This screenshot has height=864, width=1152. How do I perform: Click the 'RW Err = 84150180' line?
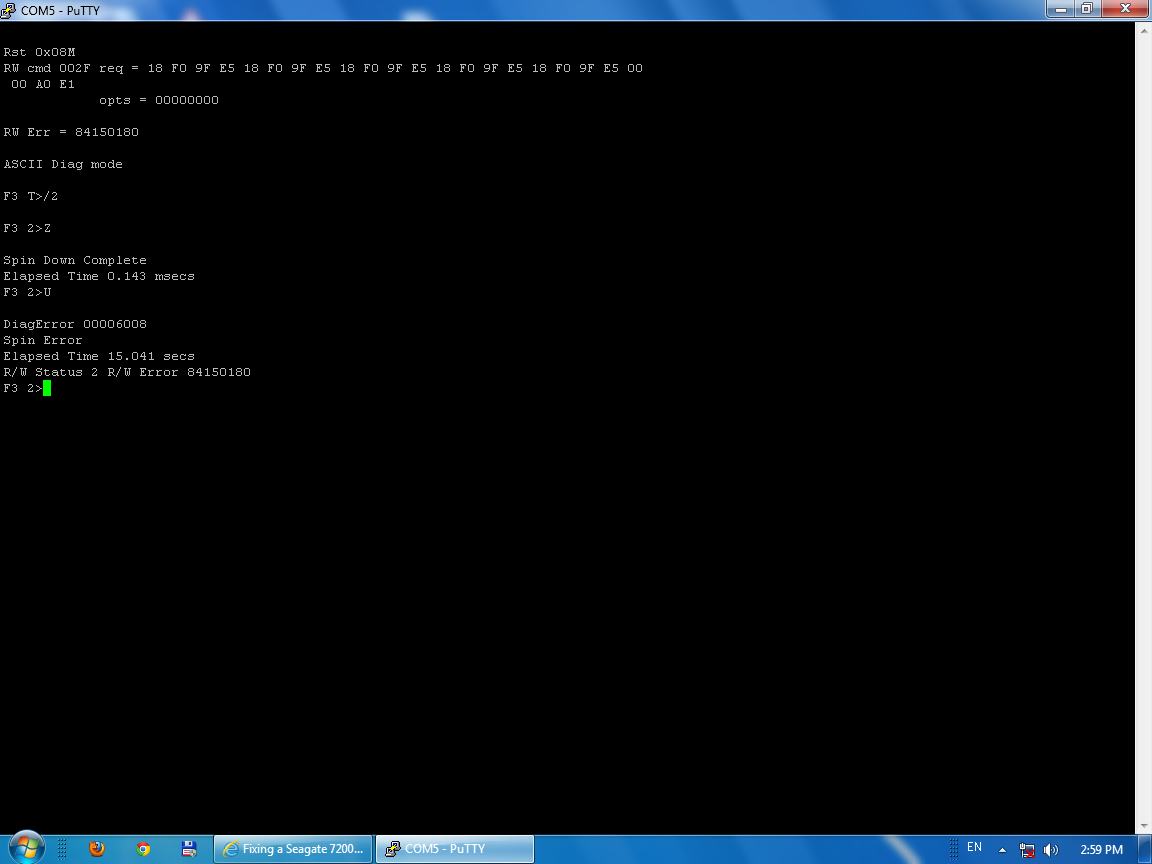[x=71, y=132]
